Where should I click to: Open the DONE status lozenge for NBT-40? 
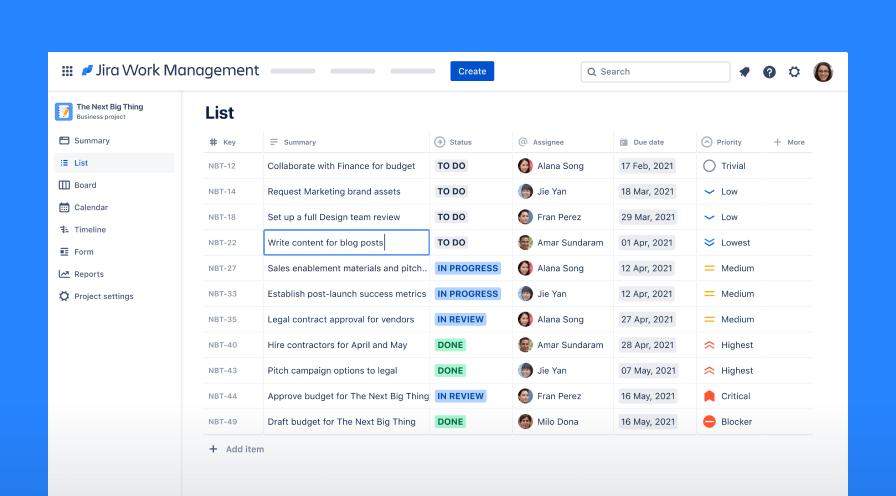click(x=450, y=345)
